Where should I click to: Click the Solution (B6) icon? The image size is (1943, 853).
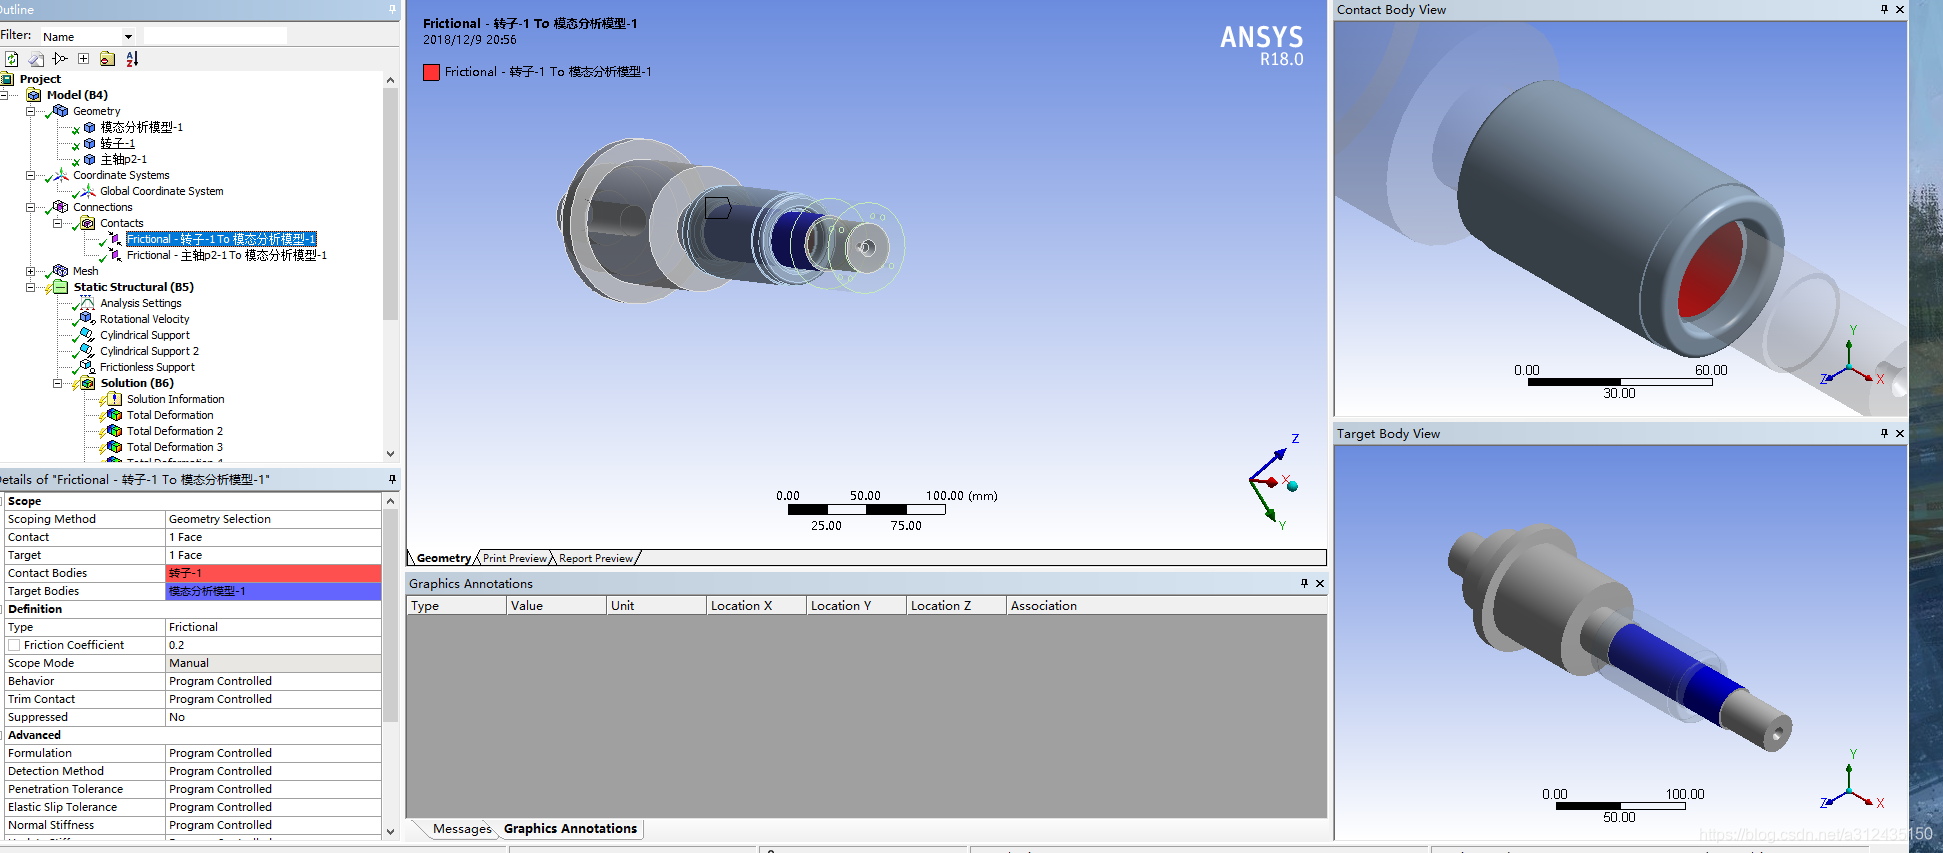(88, 383)
